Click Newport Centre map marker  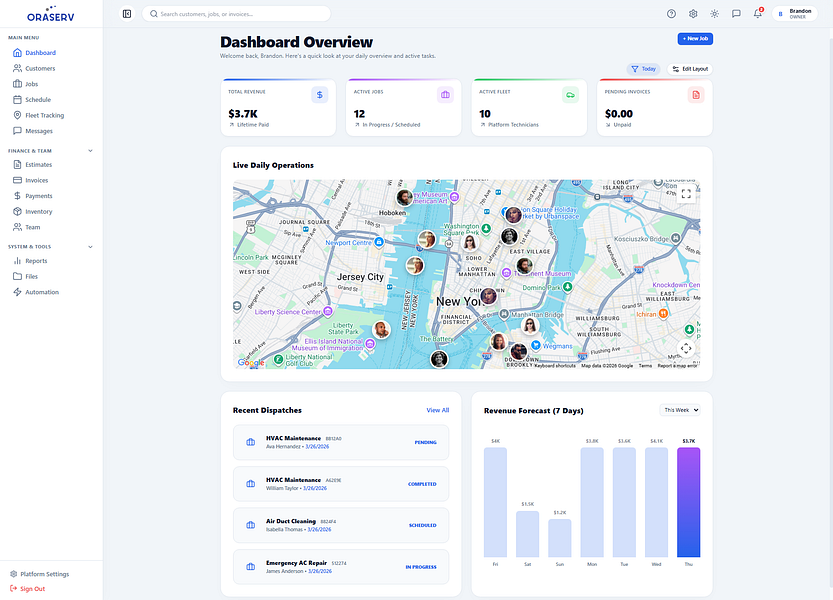pyautogui.click(x=379, y=242)
